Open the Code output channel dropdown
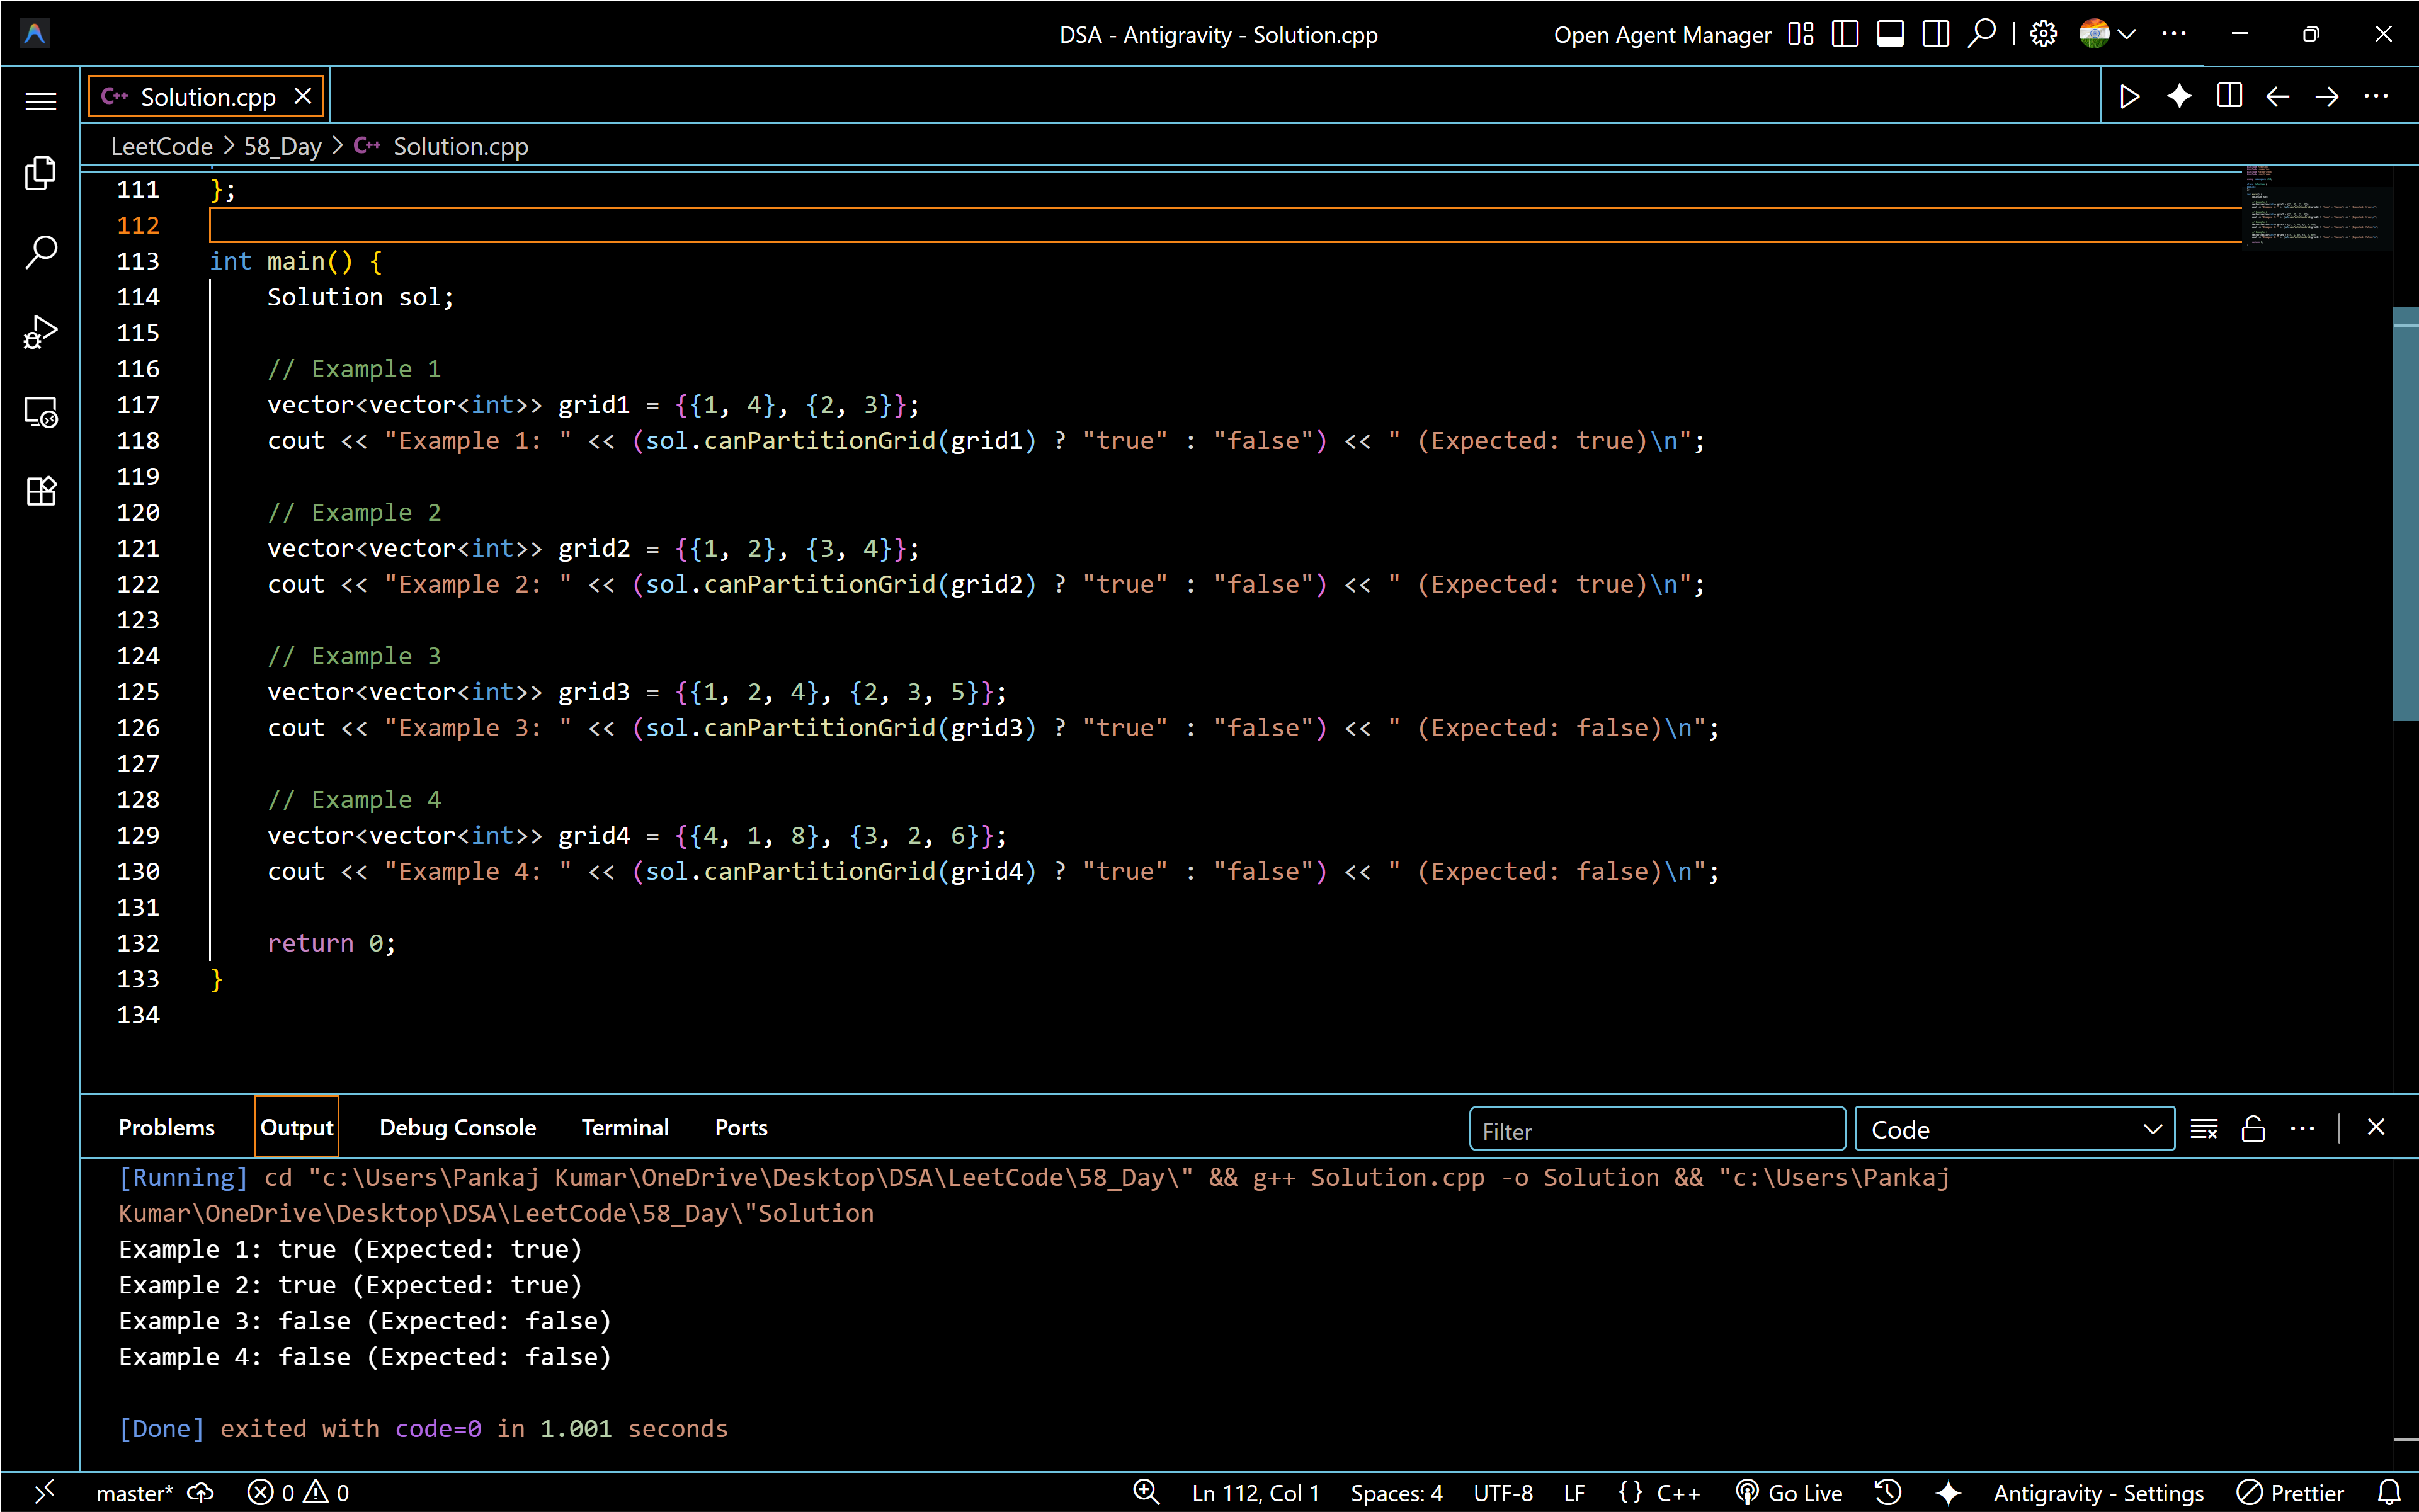 2014,1129
